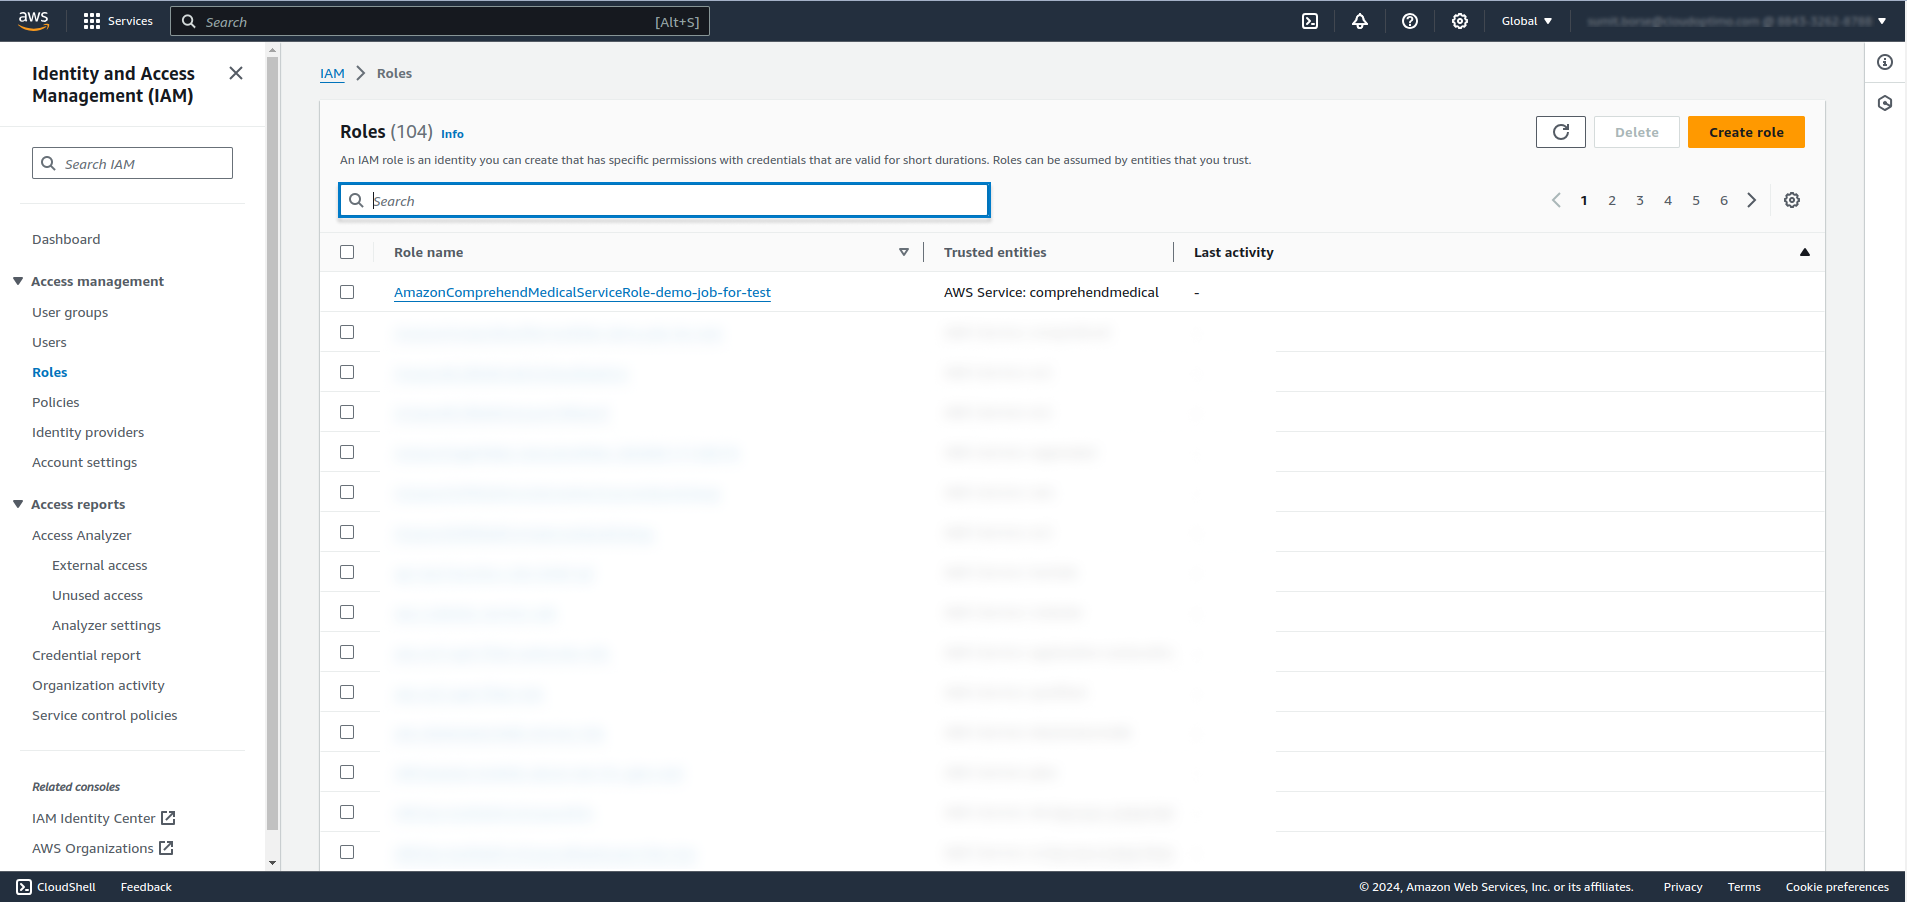Check the sixth role row checkbox
The height and width of the screenshot is (902, 1907).
[347, 492]
